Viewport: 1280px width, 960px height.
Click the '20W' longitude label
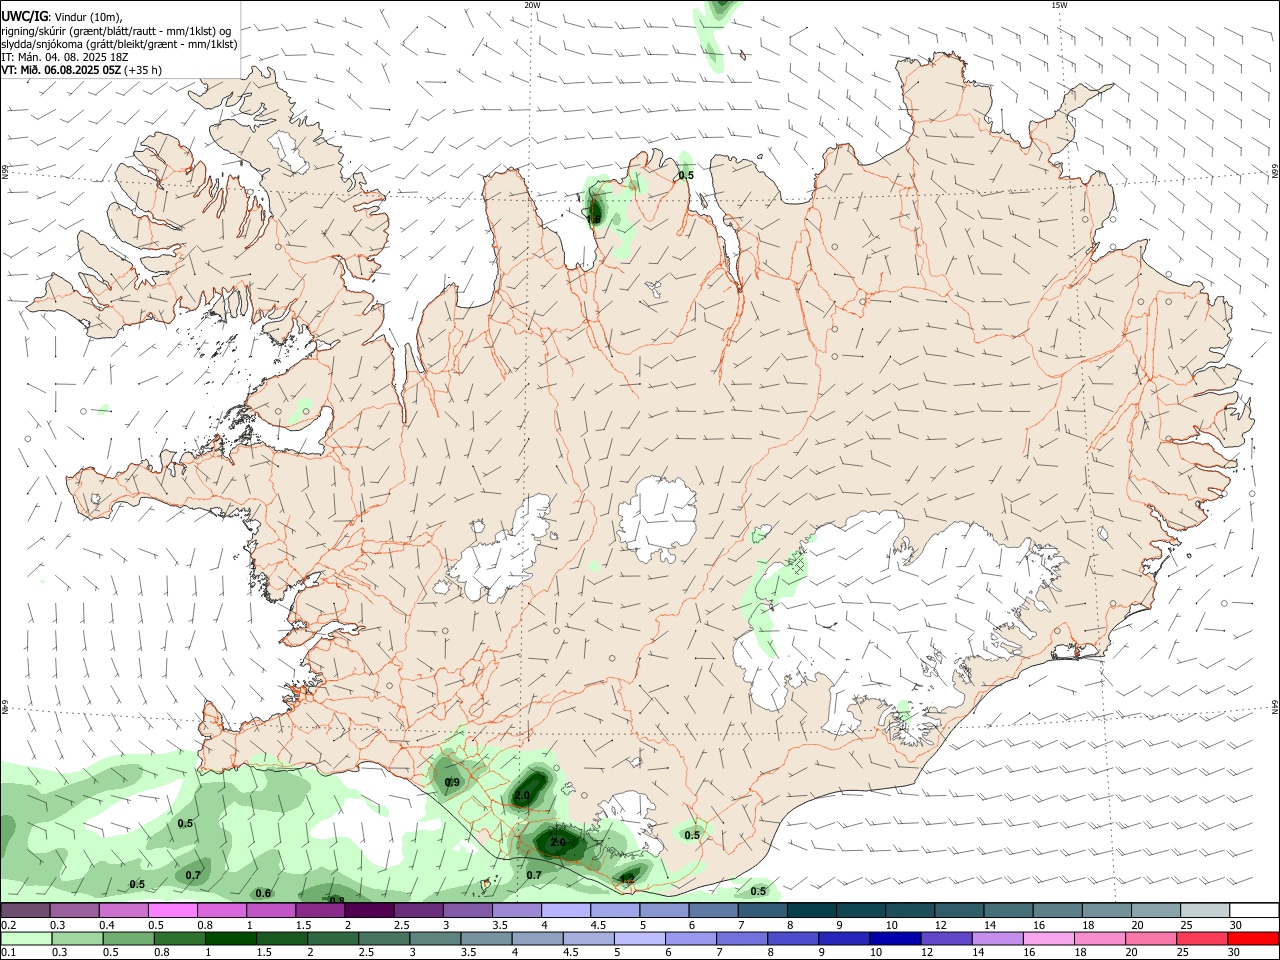coord(532,5)
